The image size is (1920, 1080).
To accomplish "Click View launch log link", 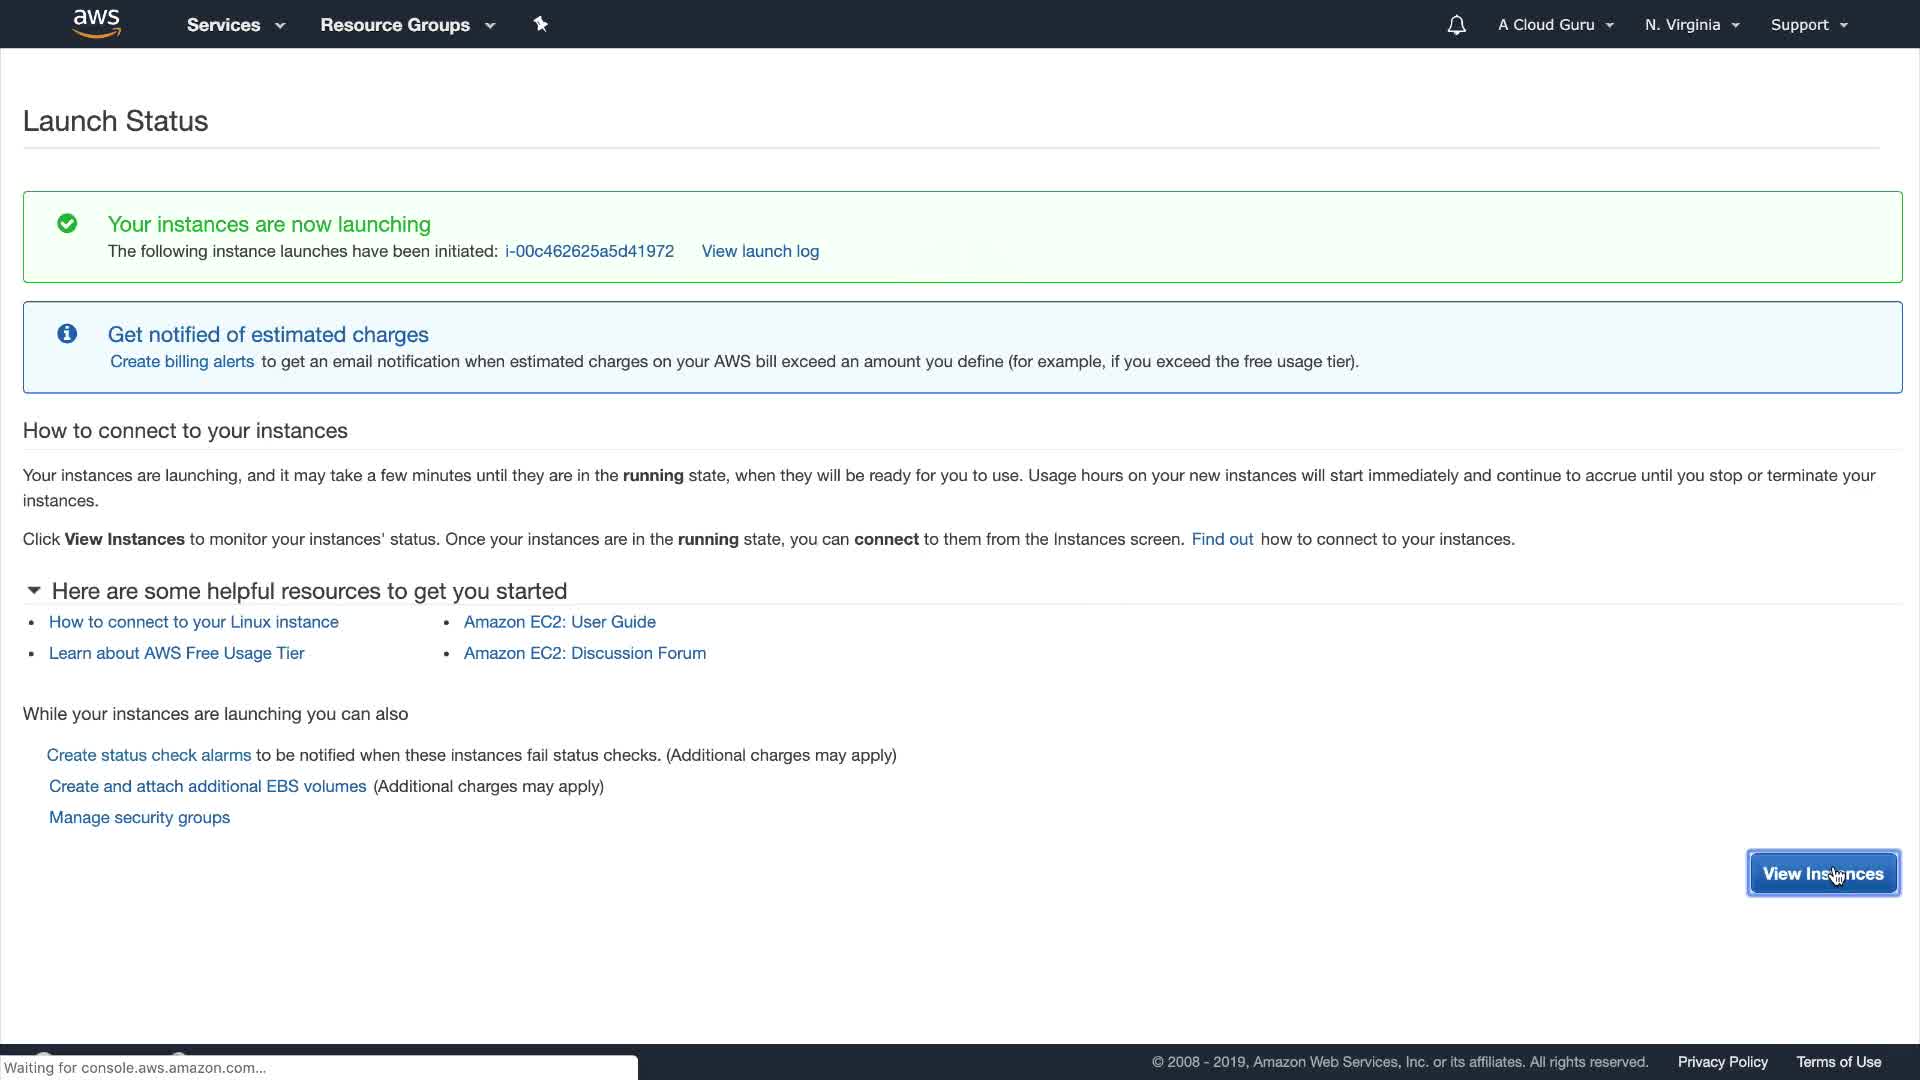I will point(760,251).
